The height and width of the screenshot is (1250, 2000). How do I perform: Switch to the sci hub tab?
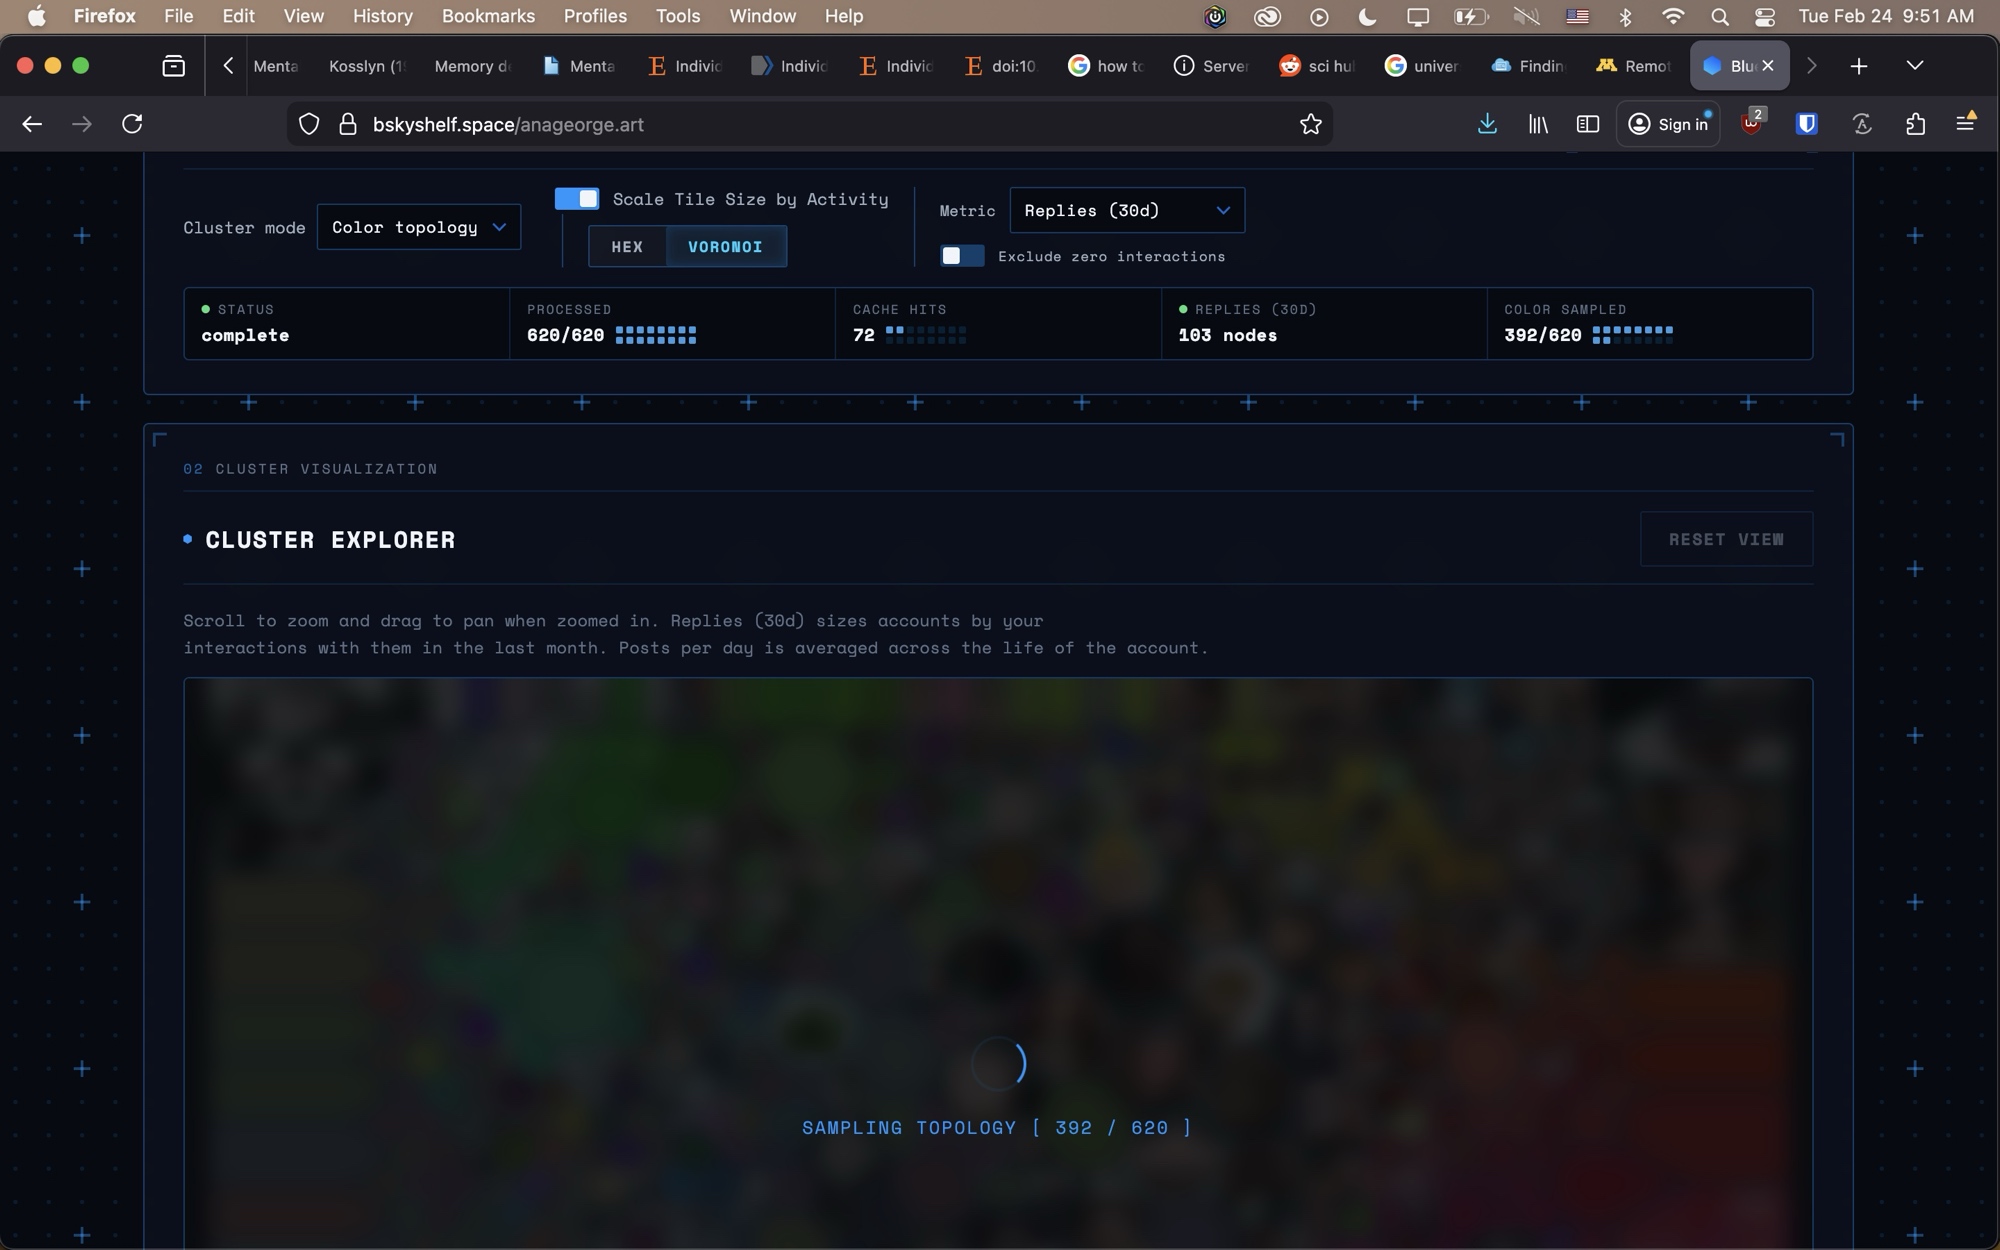tap(1317, 66)
